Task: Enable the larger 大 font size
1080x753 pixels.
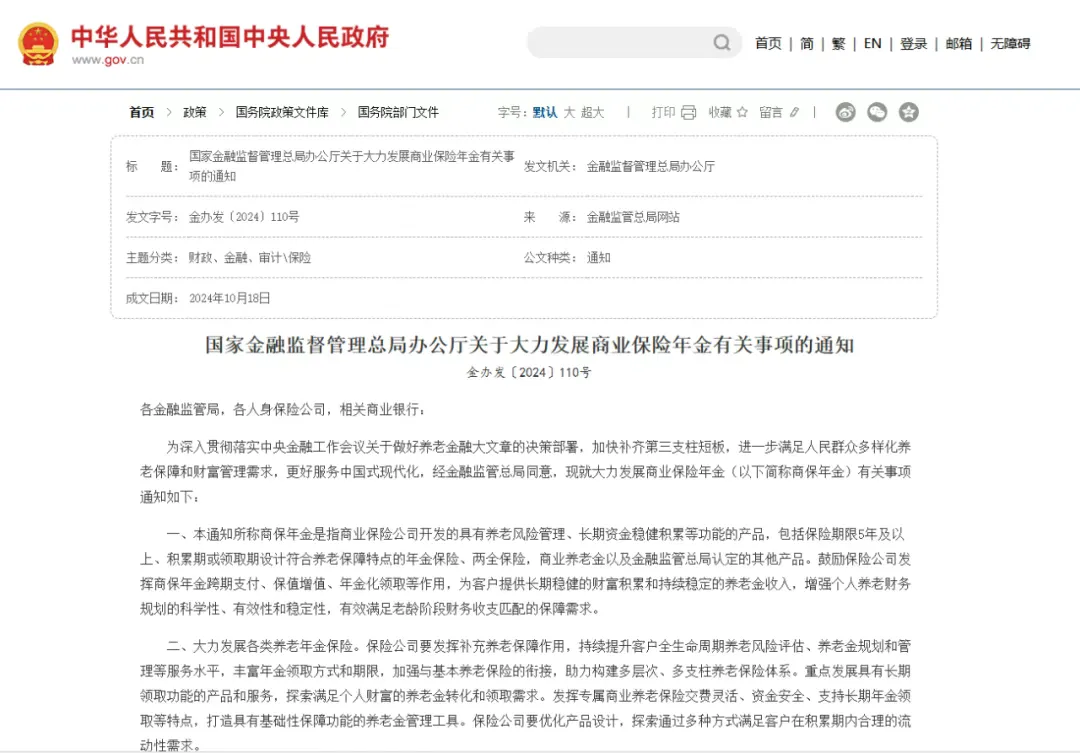Action: (x=568, y=112)
